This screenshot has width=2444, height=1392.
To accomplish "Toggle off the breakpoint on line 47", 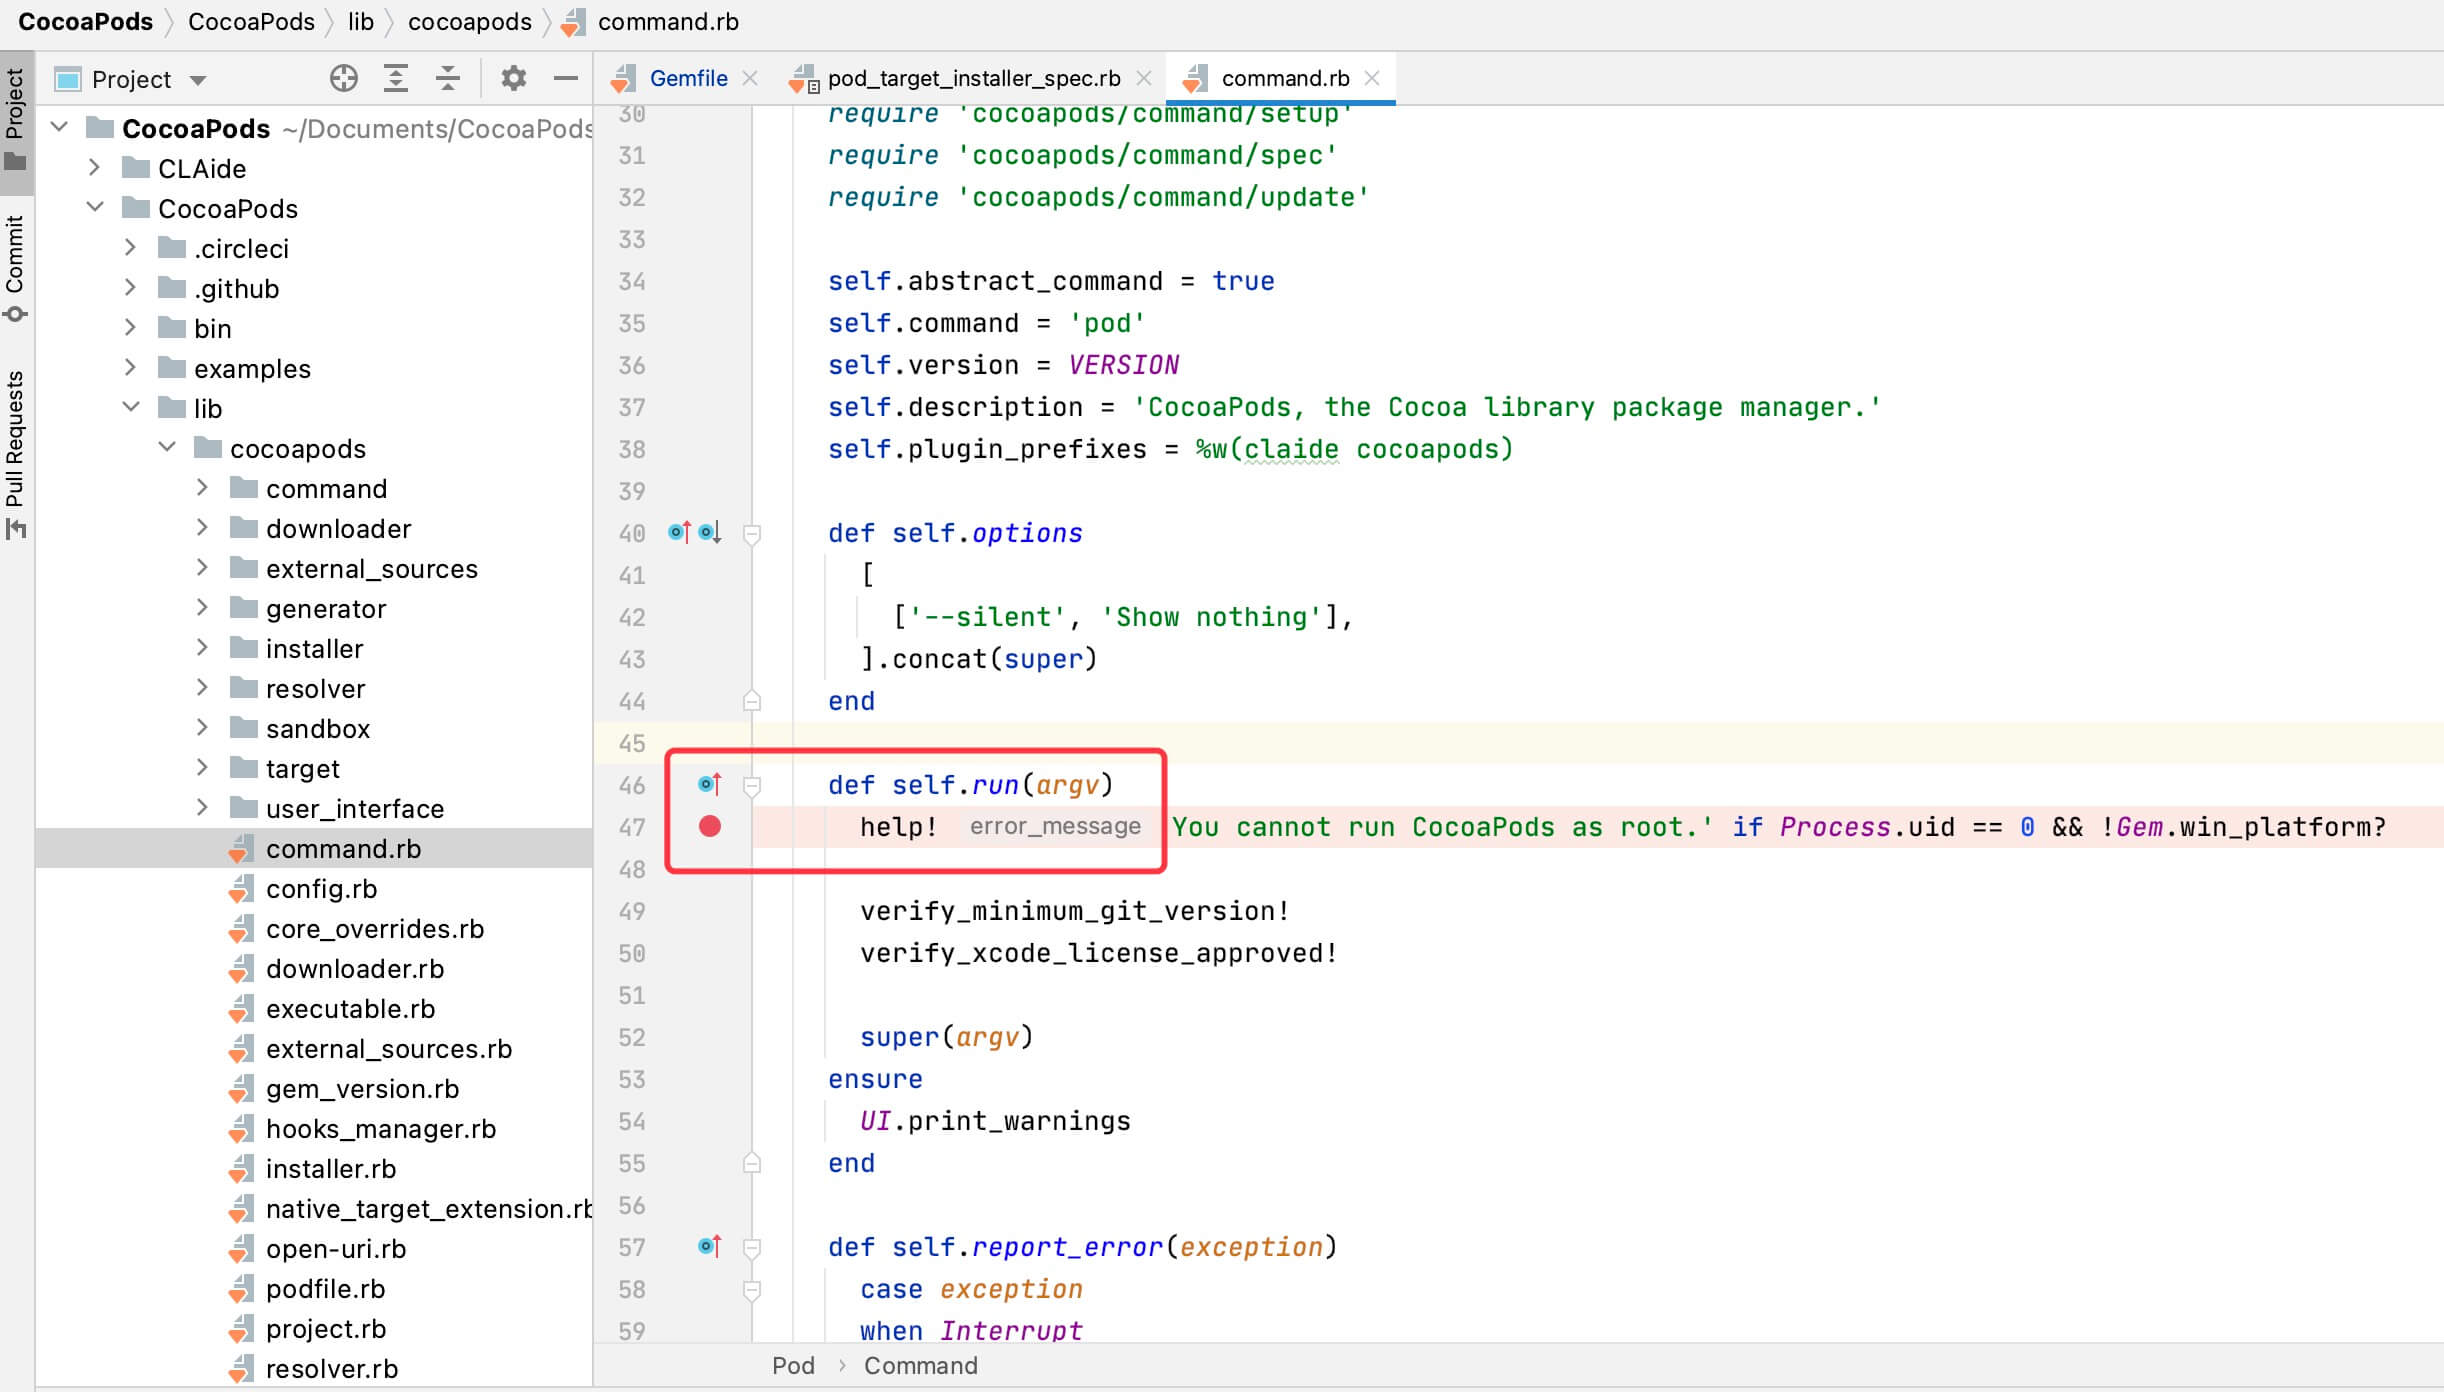I will pos(710,826).
